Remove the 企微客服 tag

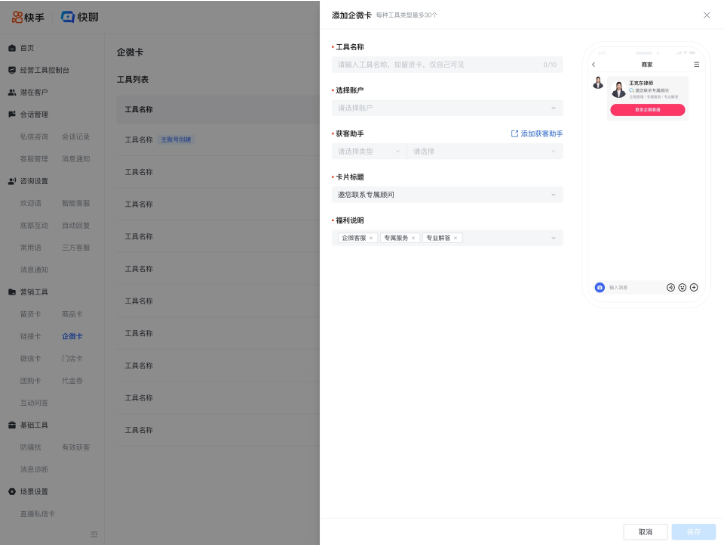pos(371,238)
